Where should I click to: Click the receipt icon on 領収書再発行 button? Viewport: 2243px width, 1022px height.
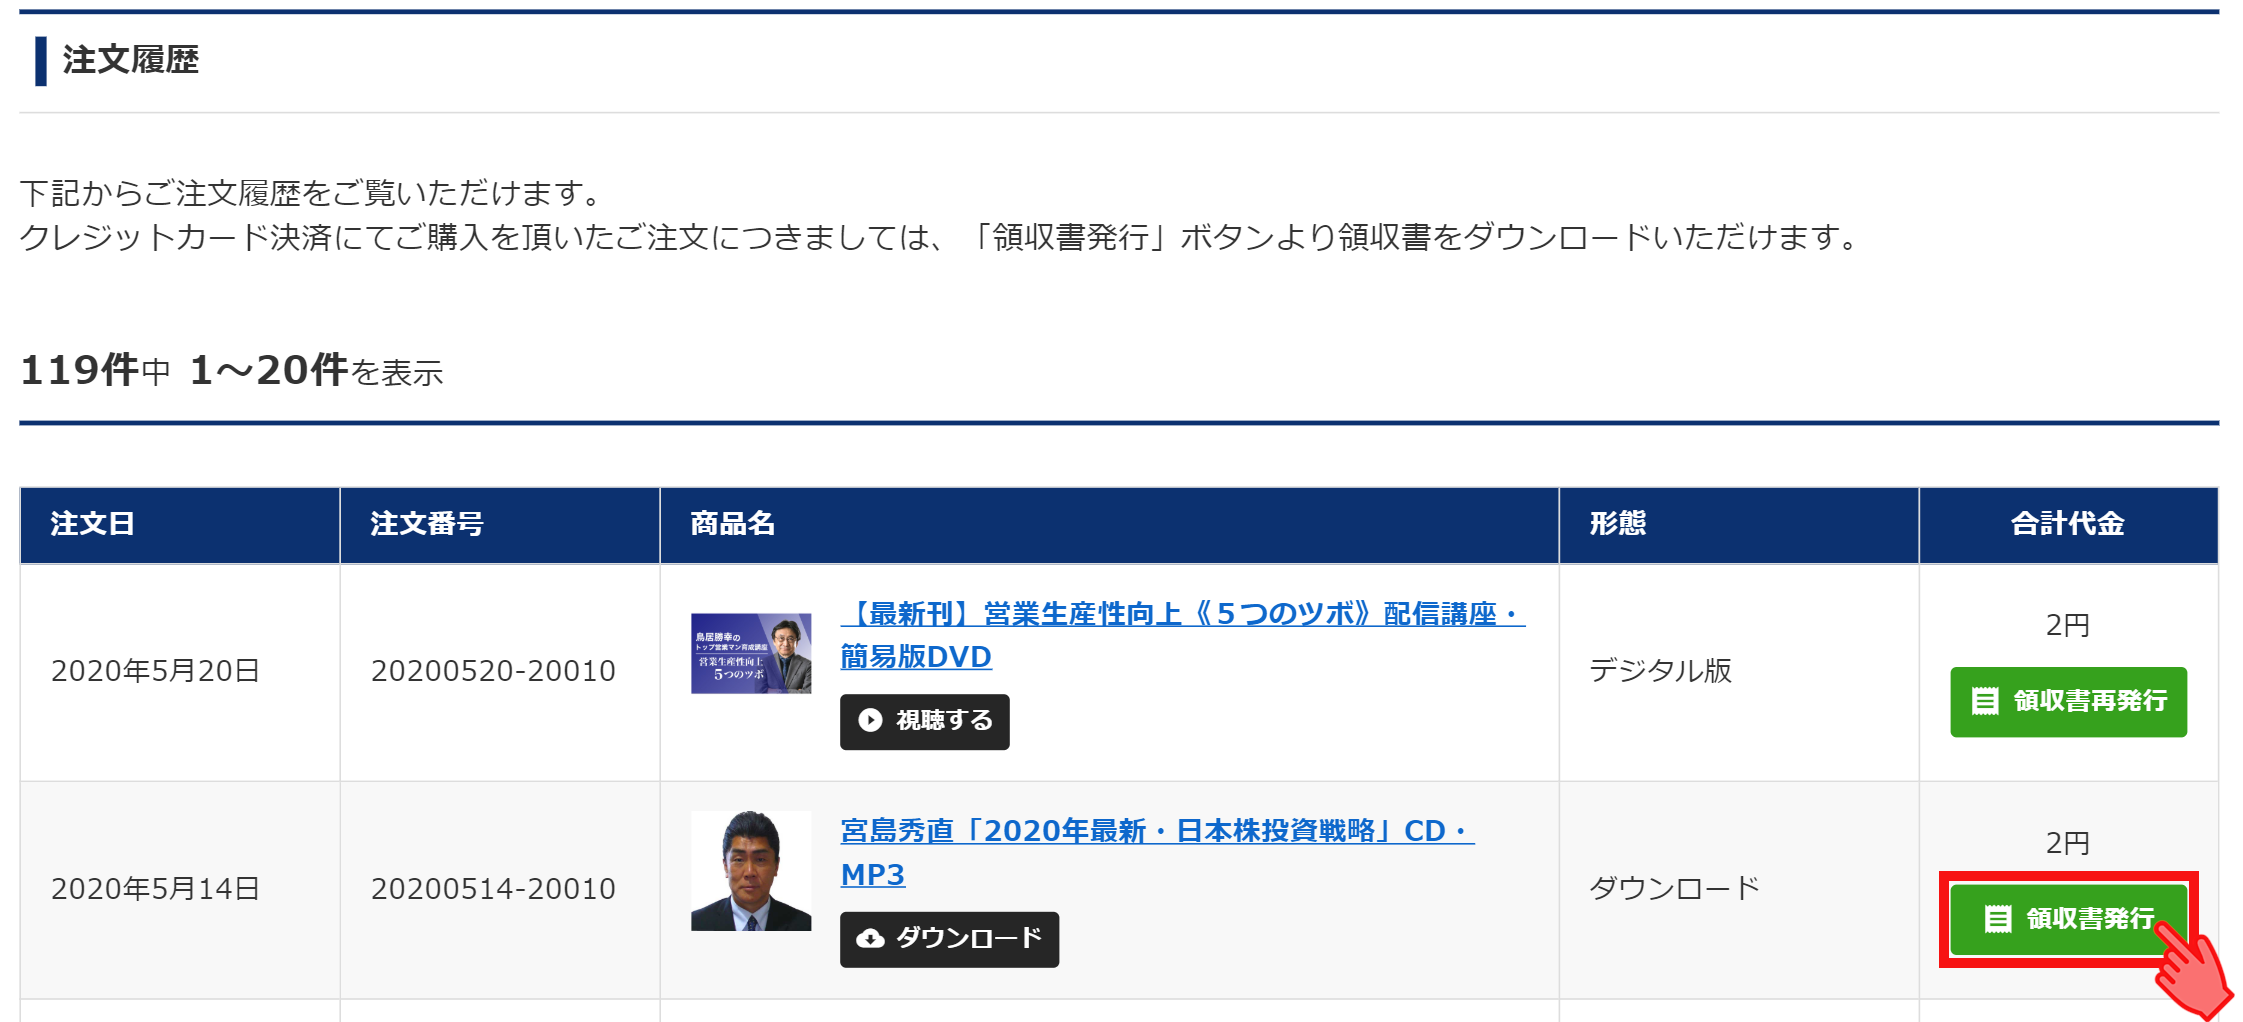coord(1984,701)
